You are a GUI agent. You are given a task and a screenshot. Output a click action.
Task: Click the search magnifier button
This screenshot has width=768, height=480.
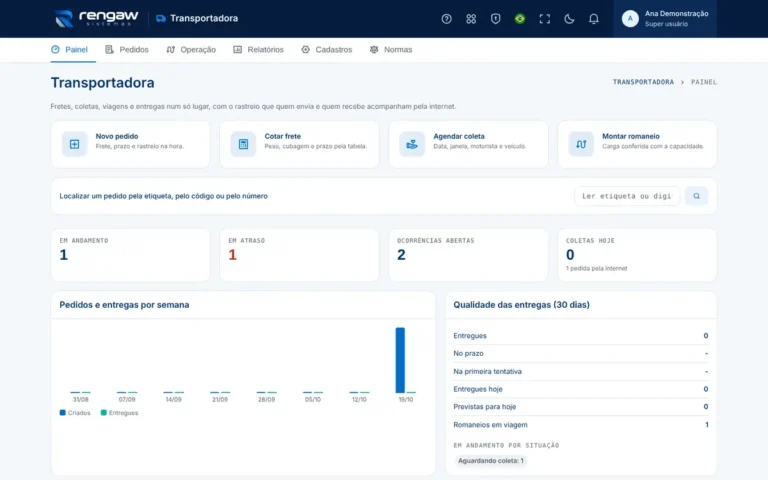tap(696, 196)
